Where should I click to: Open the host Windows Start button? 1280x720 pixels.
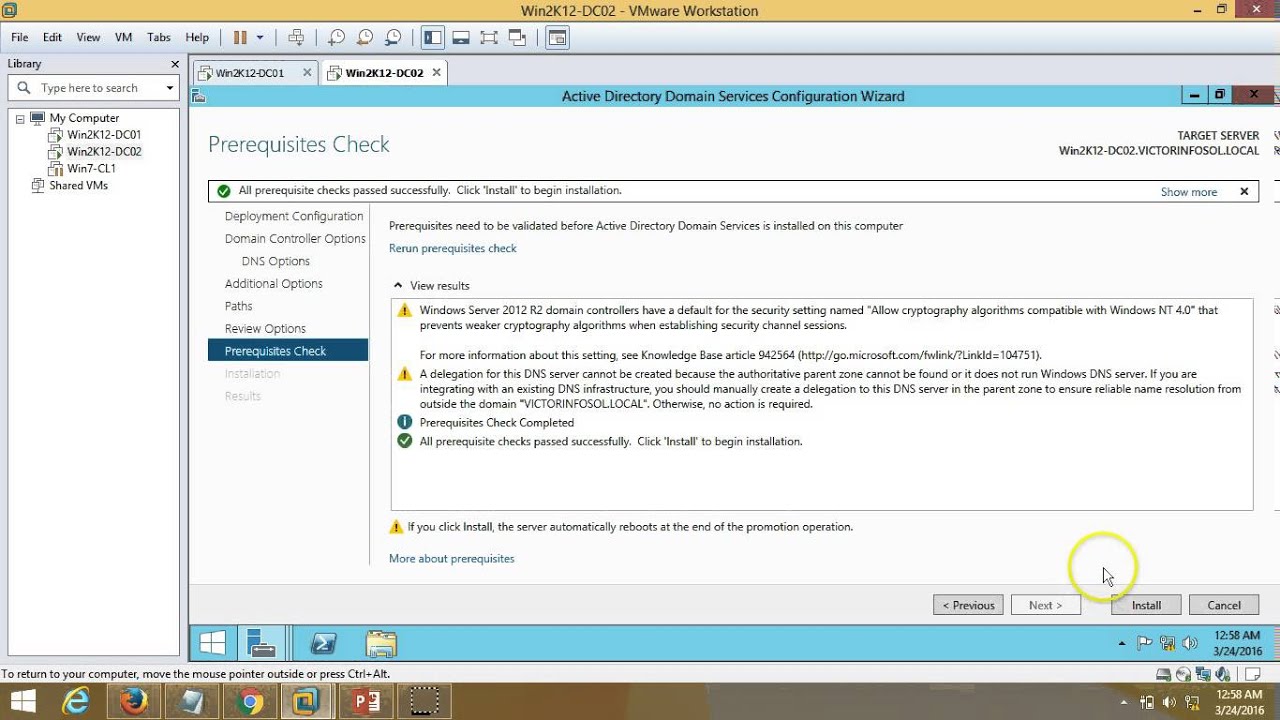pos(22,701)
